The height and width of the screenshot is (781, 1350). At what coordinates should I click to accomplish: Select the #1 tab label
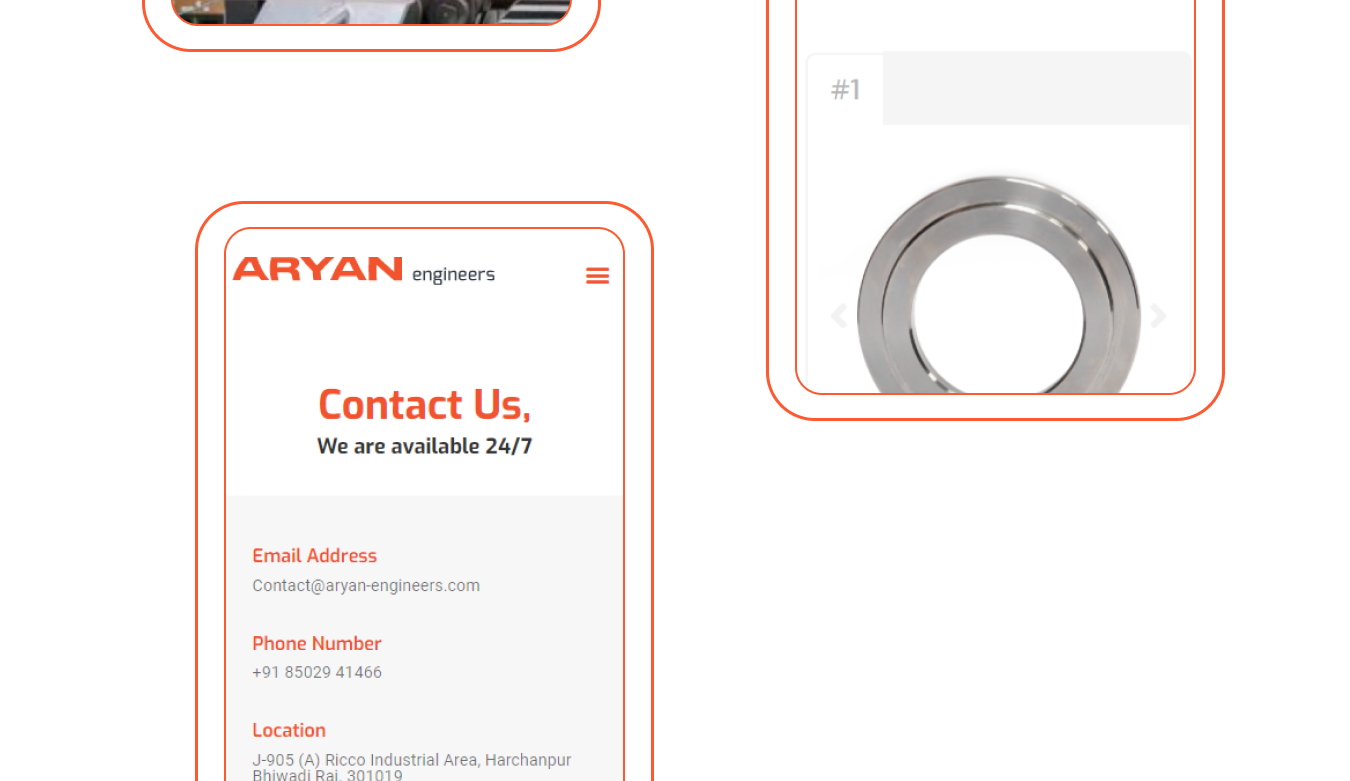845,90
